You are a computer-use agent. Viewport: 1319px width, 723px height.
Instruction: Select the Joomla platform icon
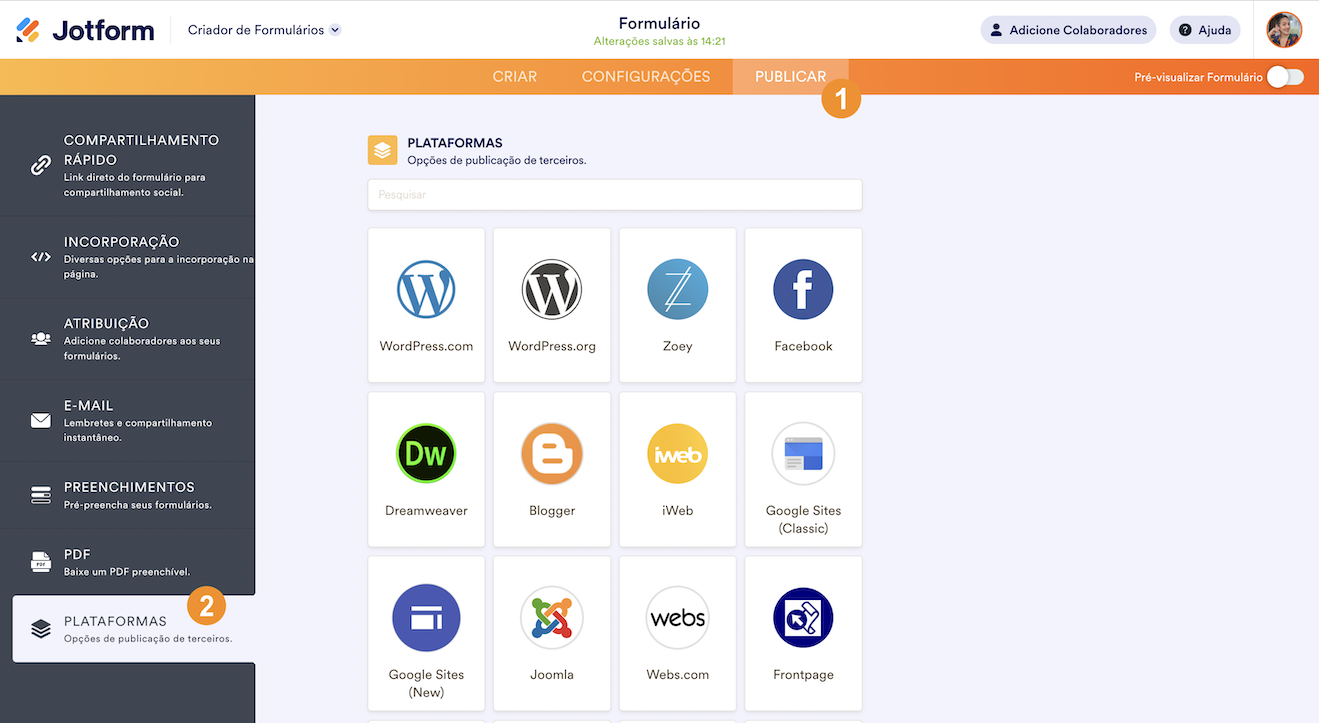point(552,618)
